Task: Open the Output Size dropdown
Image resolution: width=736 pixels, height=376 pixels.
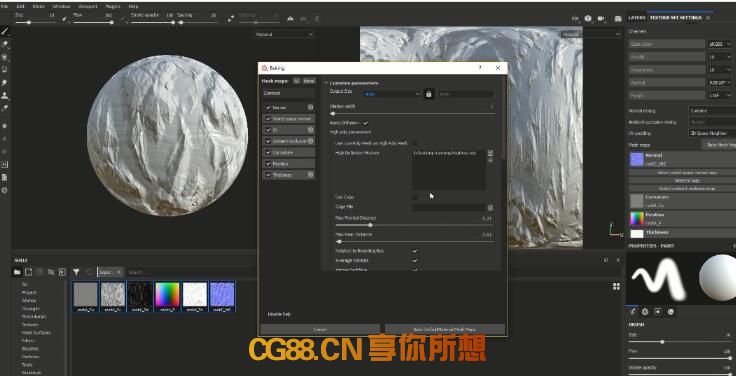Action: click(x=392, y=94)
